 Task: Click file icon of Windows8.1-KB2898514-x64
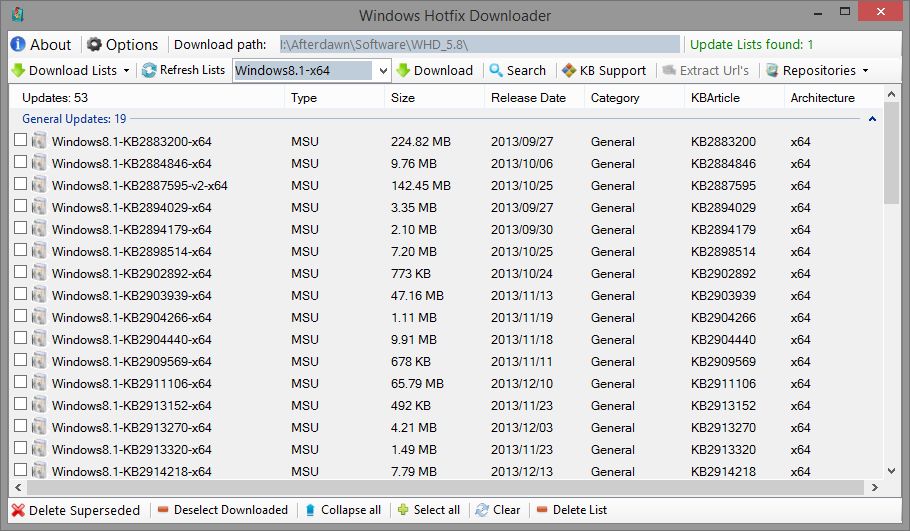click(x=39, y=251)
